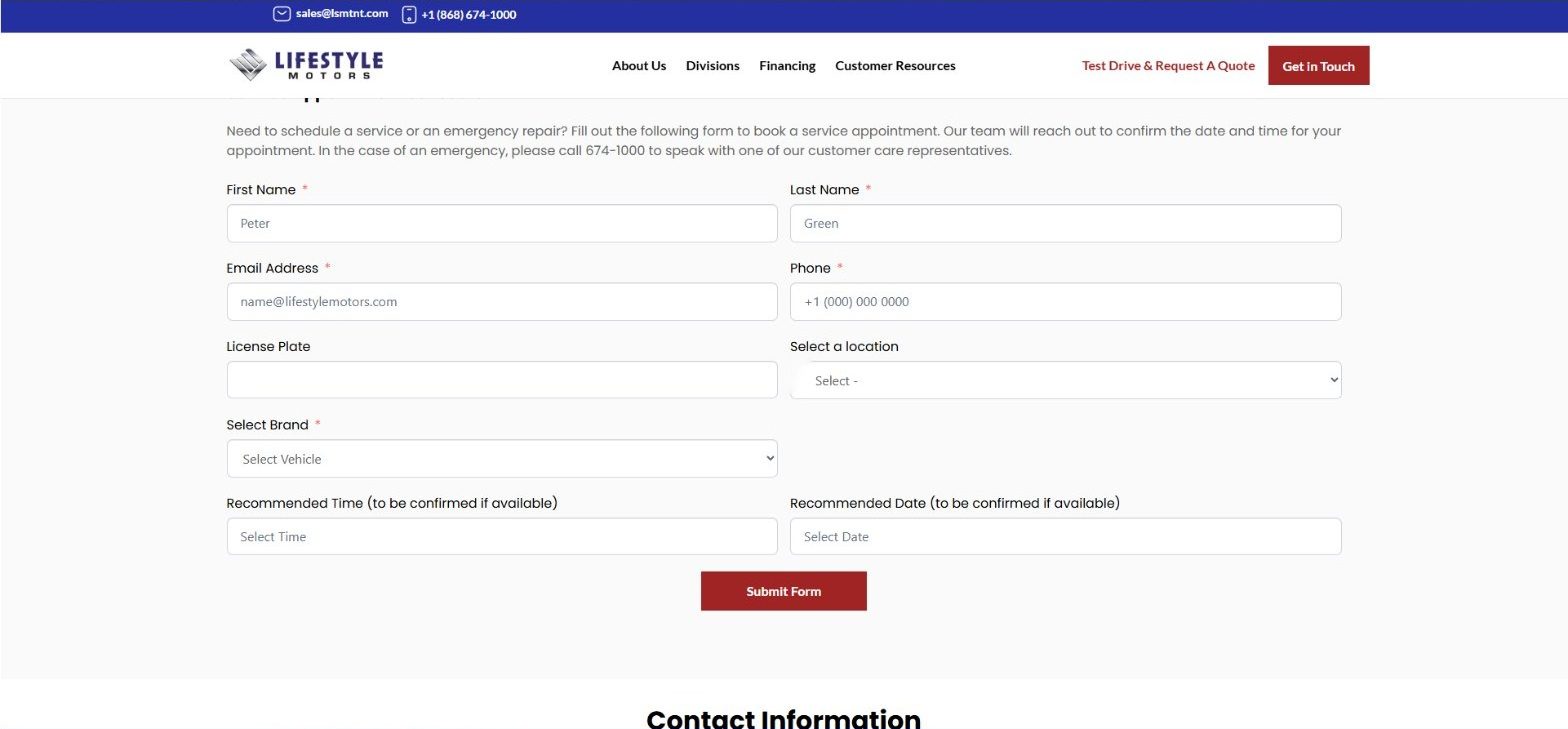
Task: Click the Contact Information heading
Action: [x=783, y=718]
